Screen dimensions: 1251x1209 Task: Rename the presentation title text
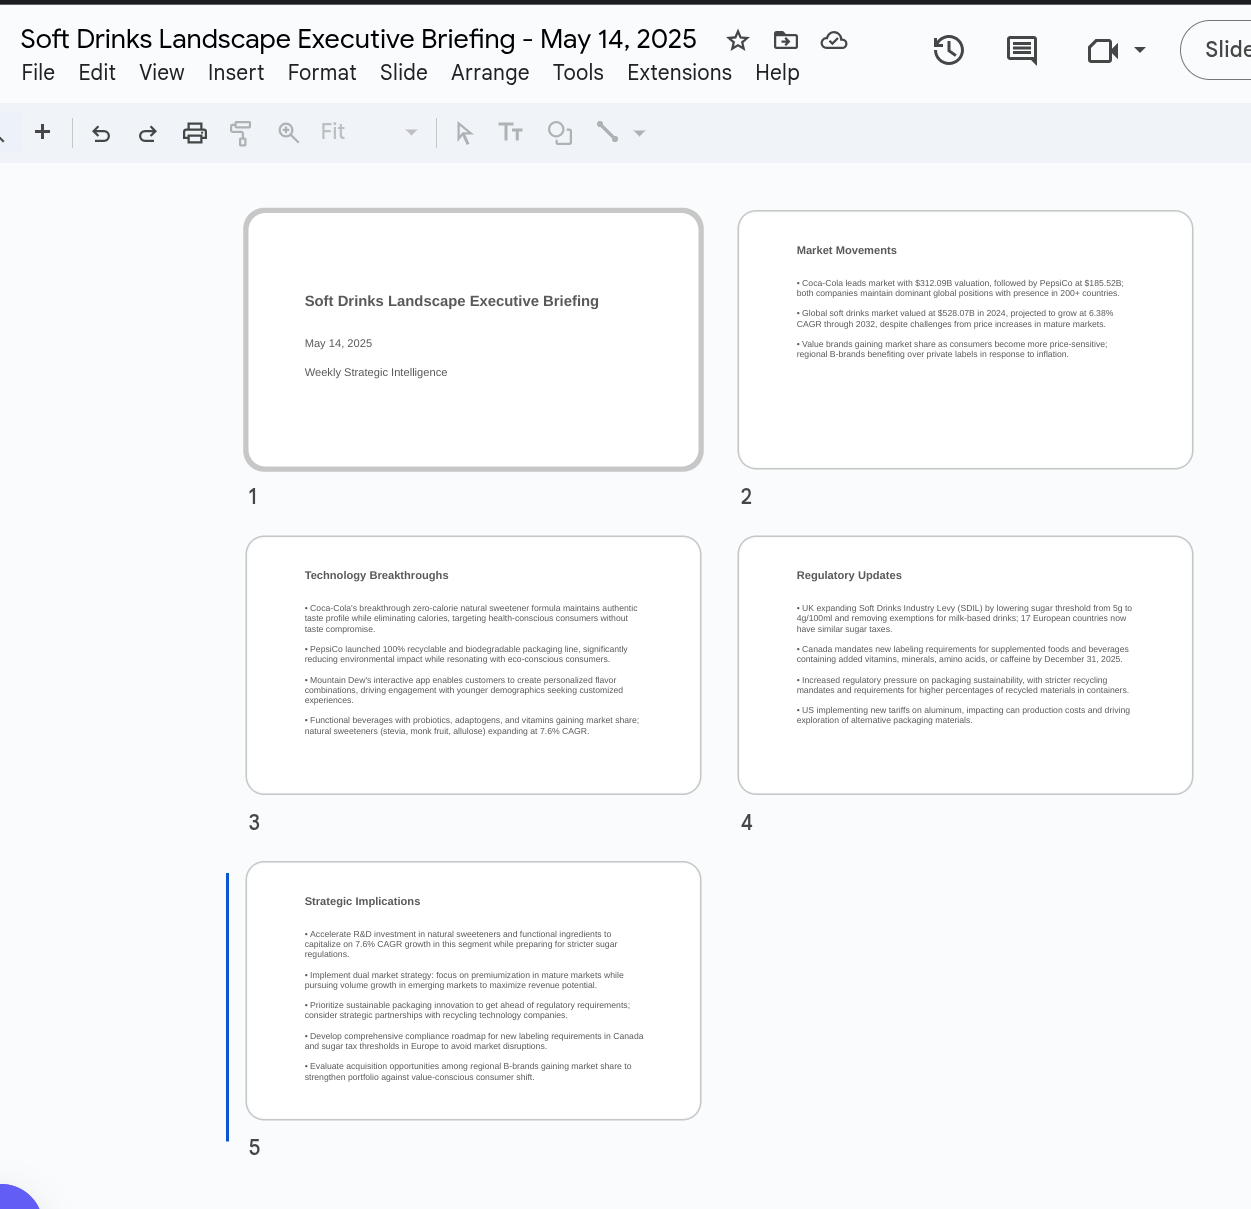pyautogui.click(x=358, y=39)
